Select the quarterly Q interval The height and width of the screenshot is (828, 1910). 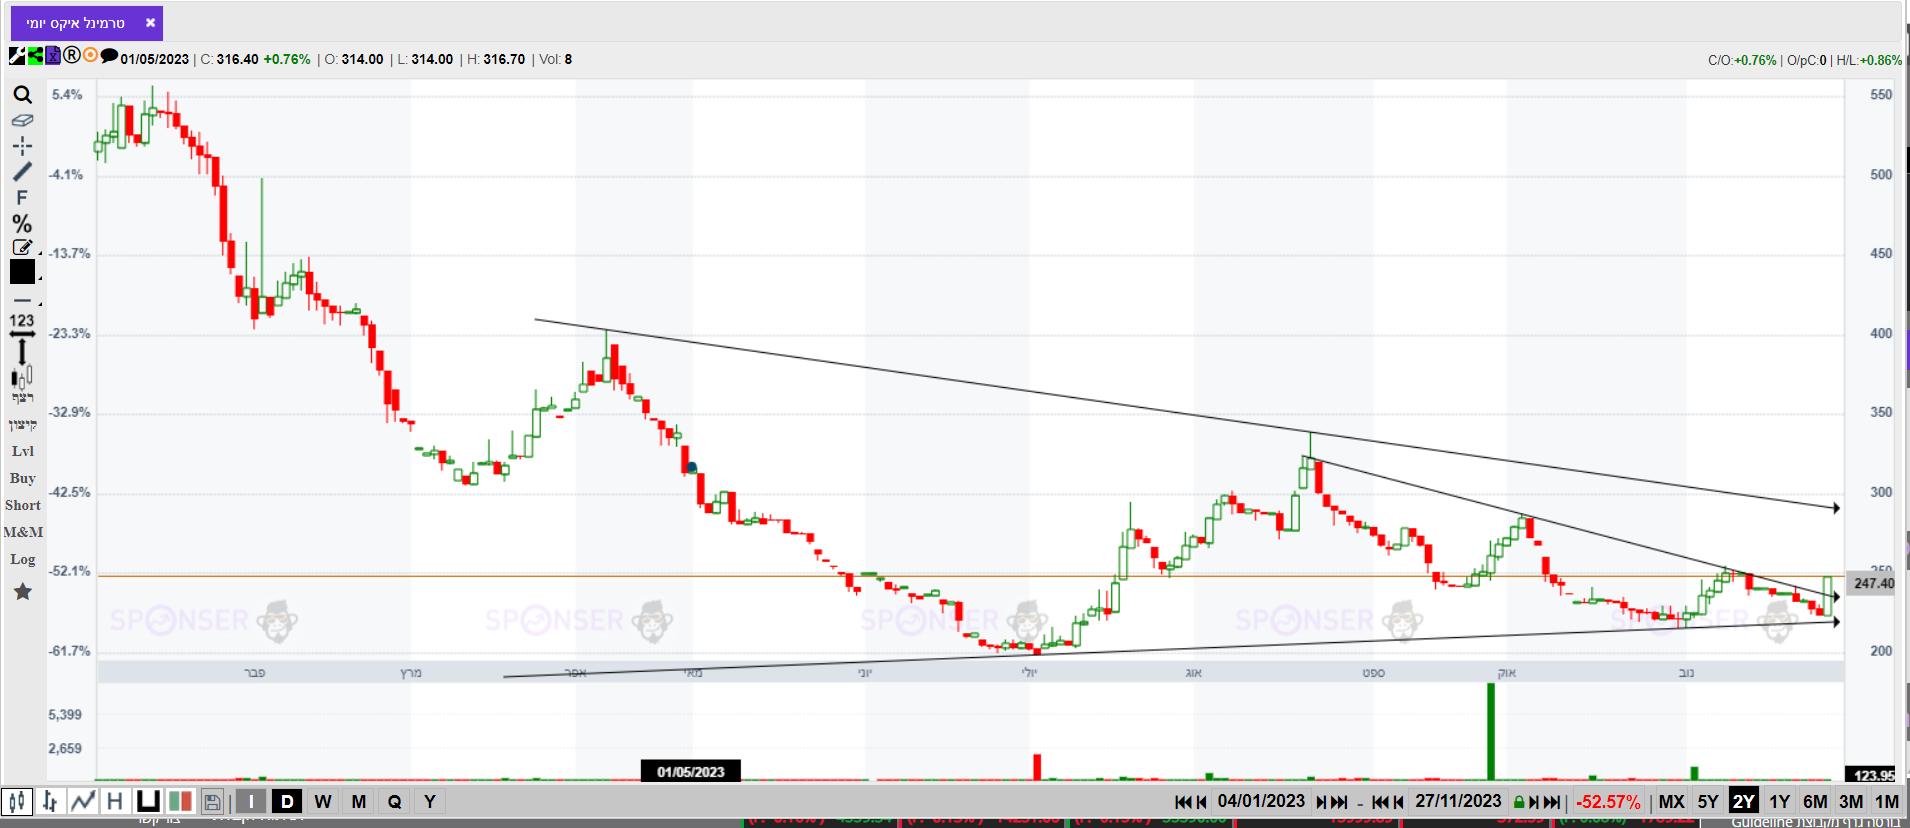(395, 801)
